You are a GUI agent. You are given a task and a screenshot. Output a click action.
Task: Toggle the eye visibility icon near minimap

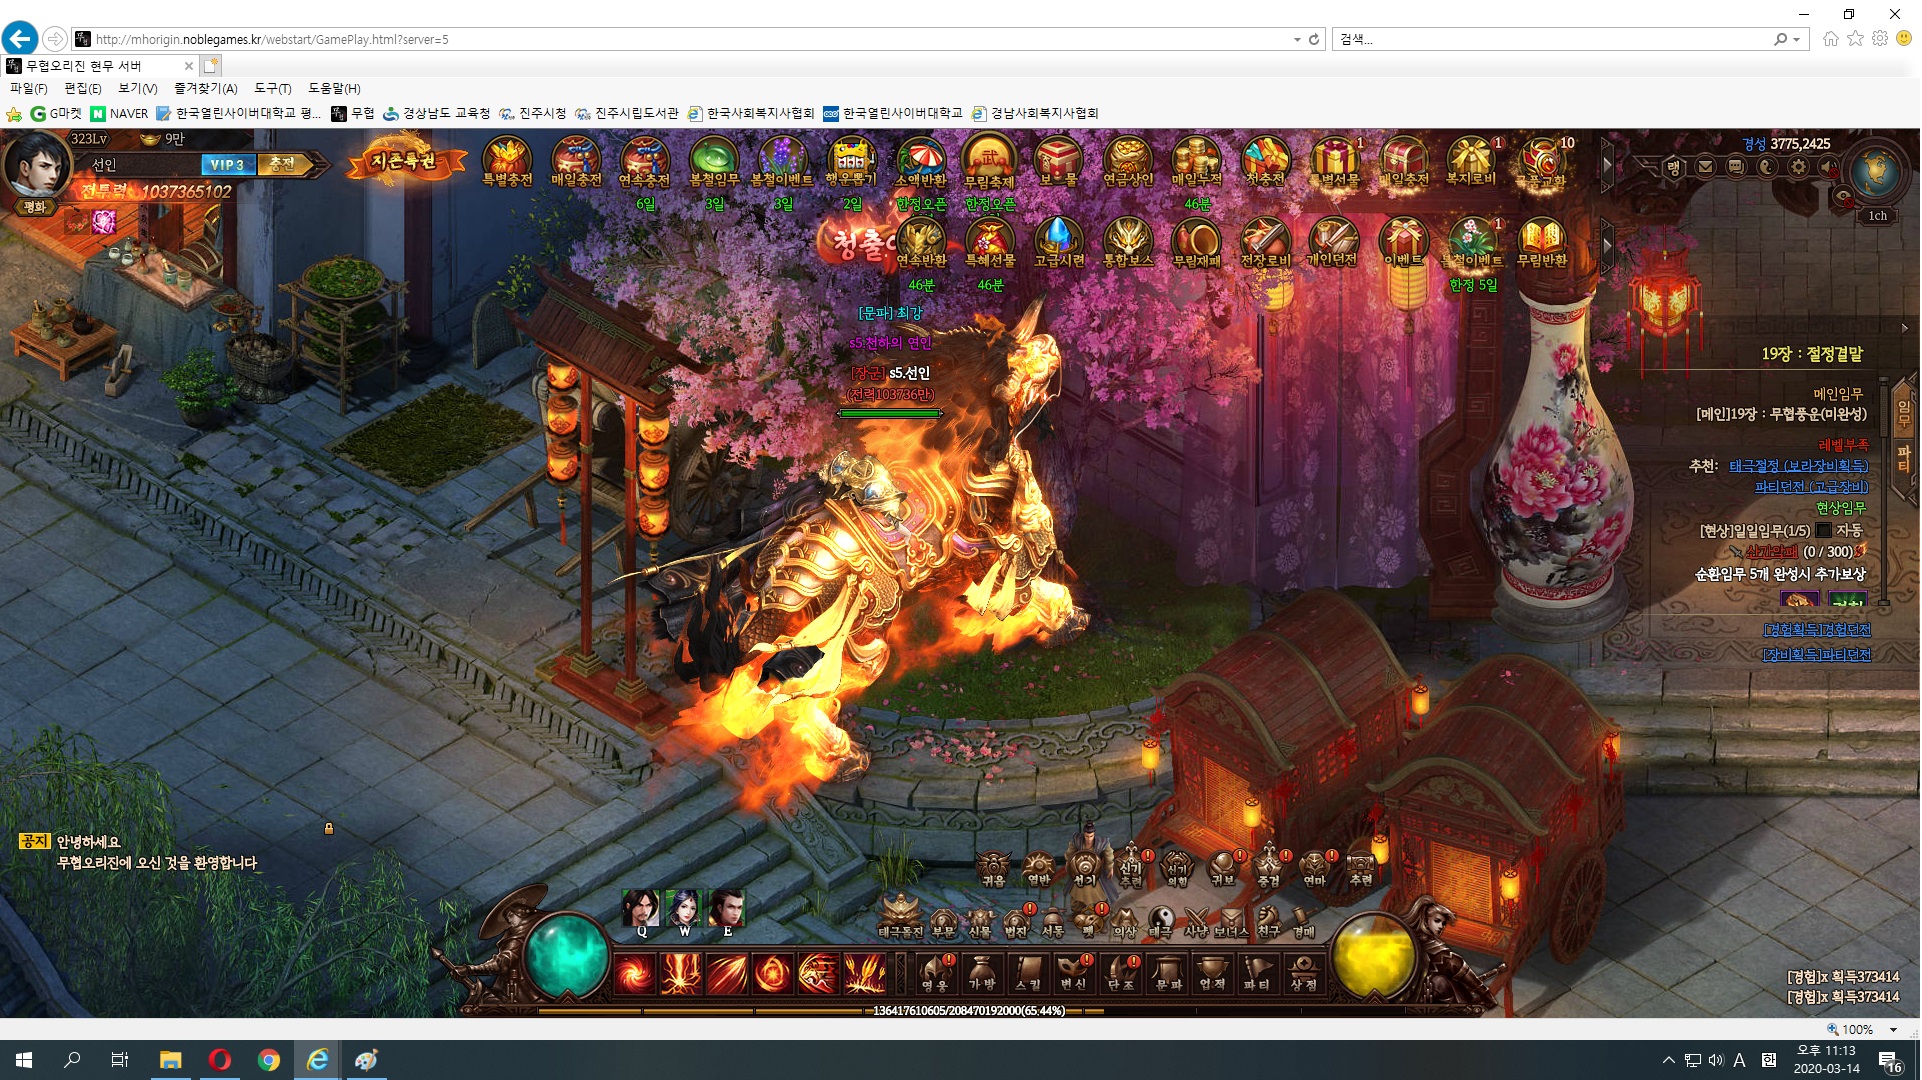(1845, 194)
